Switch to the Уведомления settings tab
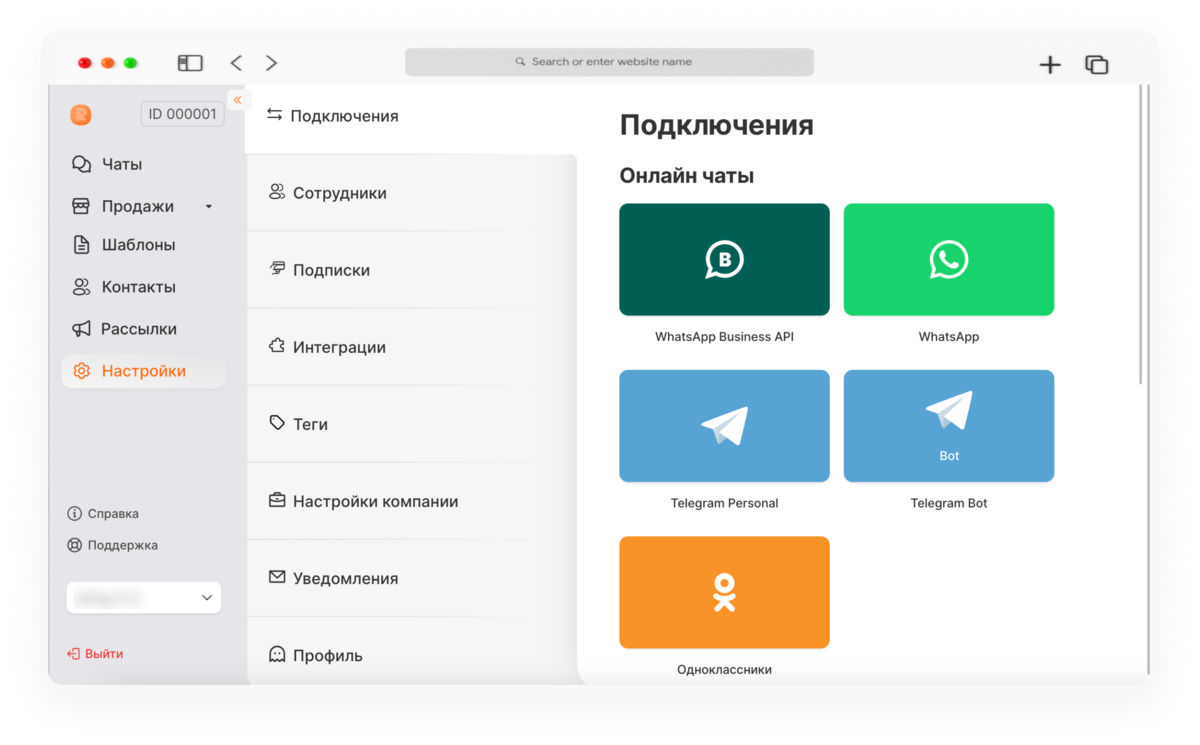Screen dimensions: 1200x745 [x=412, y=578]
